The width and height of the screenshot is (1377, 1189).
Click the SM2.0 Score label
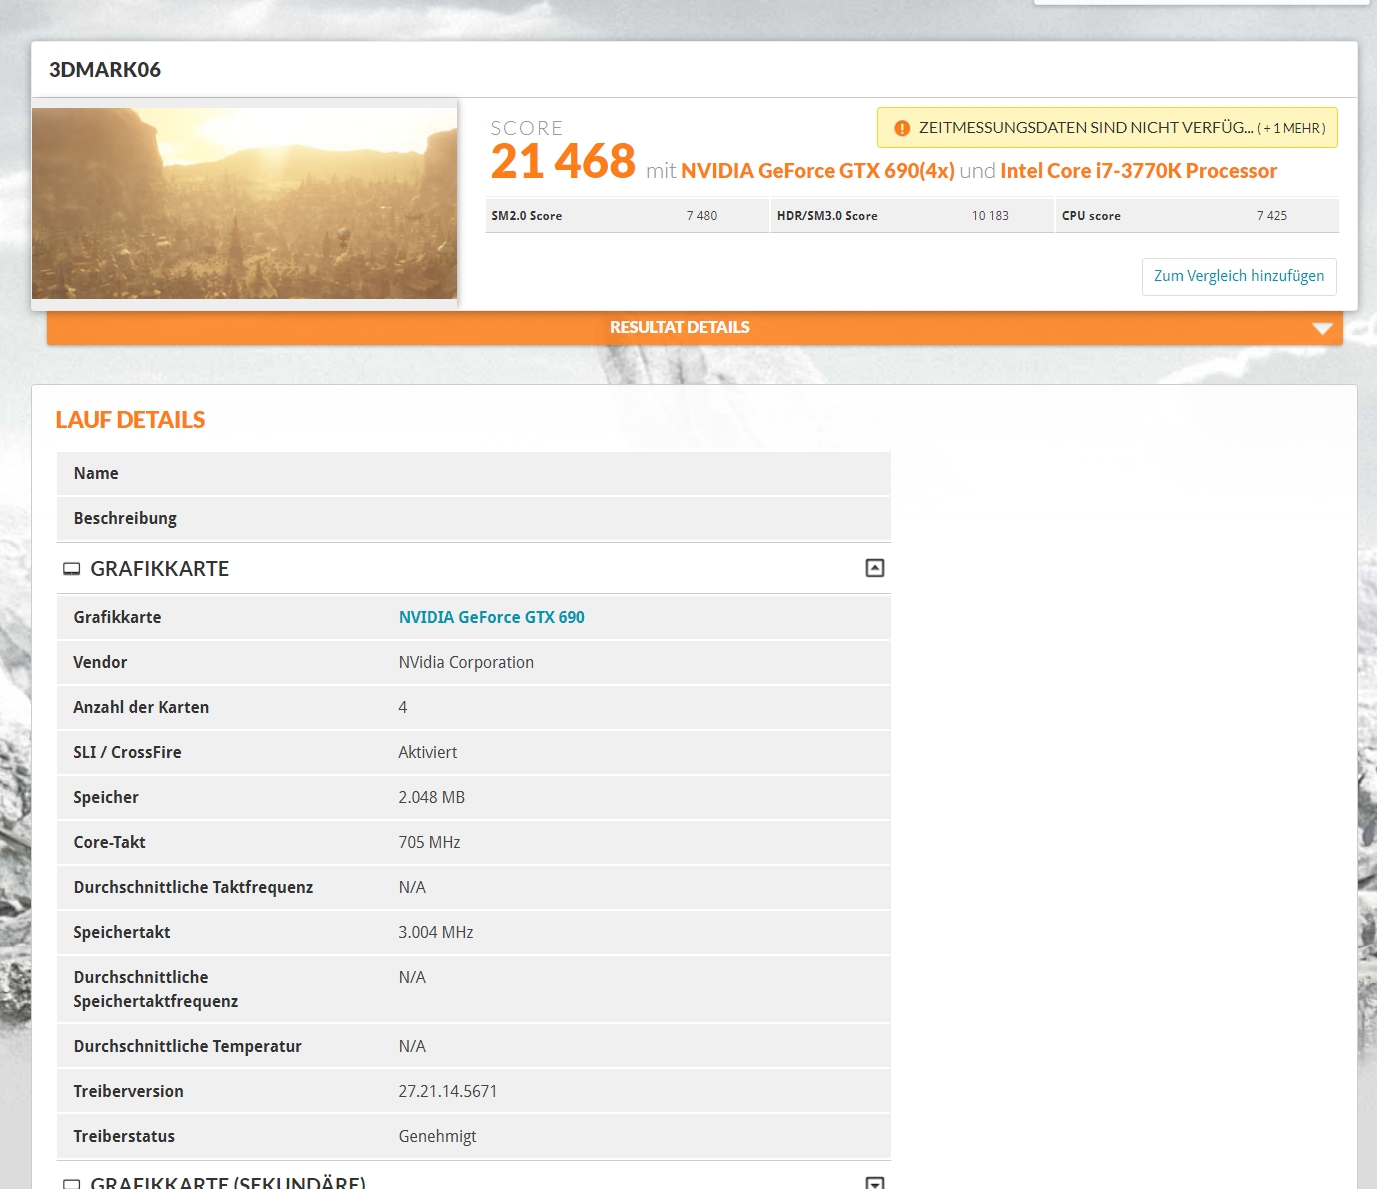527,216
